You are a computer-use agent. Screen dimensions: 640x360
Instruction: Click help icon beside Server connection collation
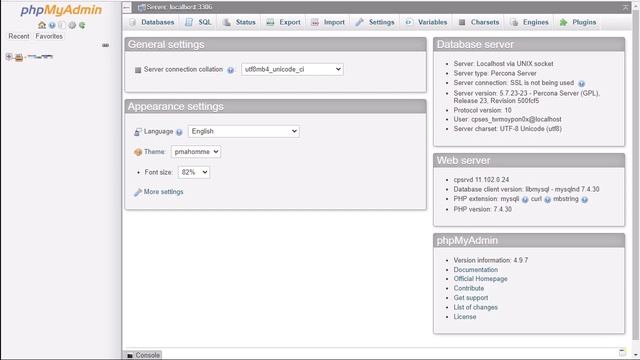point(231,70)
